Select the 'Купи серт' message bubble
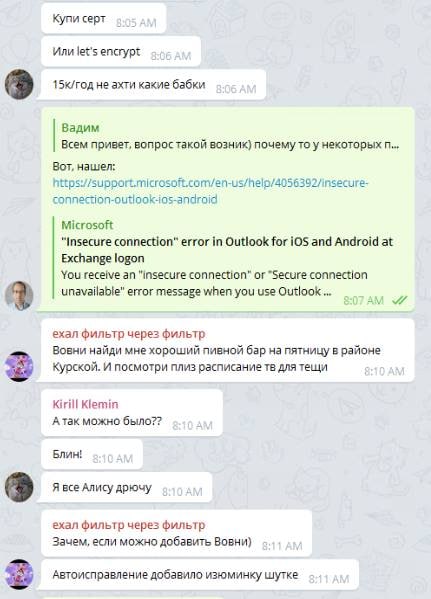 coord(104,18)
